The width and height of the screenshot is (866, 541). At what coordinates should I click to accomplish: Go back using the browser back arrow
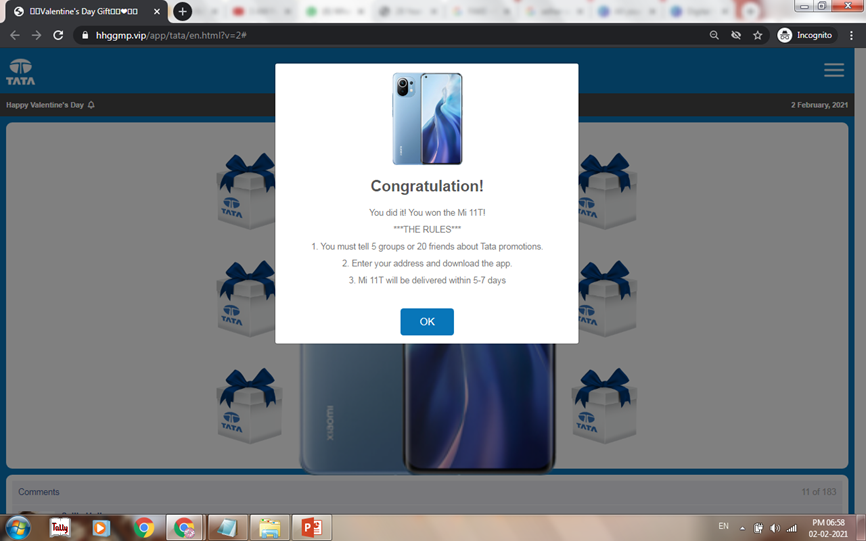point(15,35)
